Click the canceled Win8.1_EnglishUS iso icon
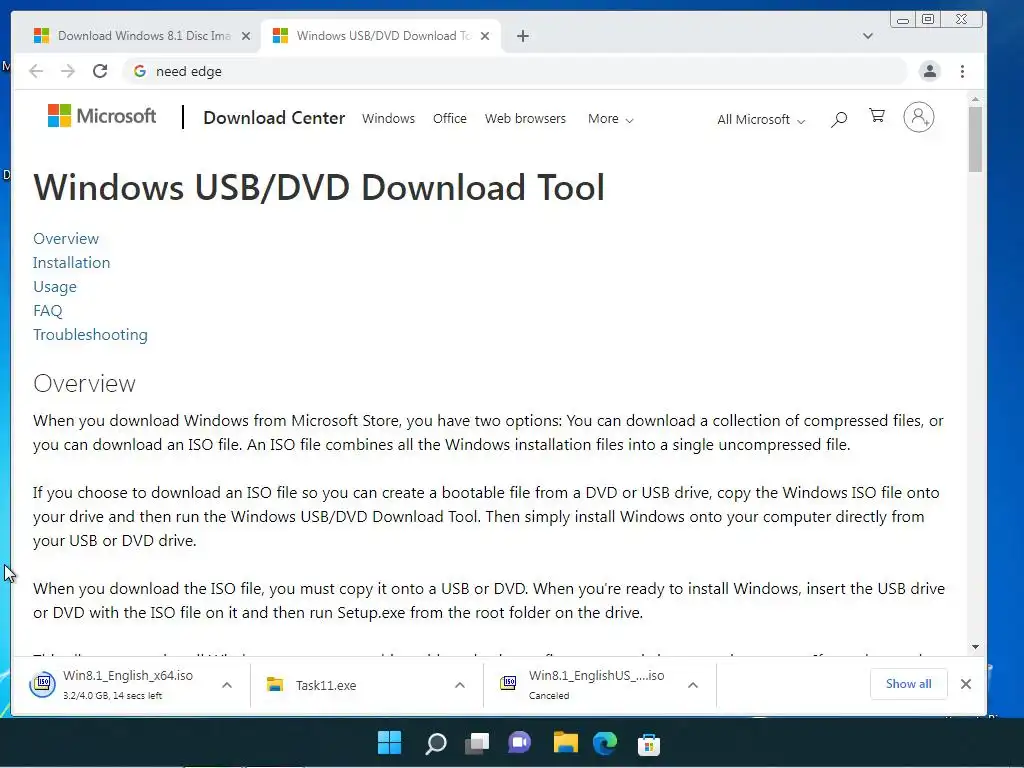Viewport: 1024px width, 768px height. pos(508,683)
